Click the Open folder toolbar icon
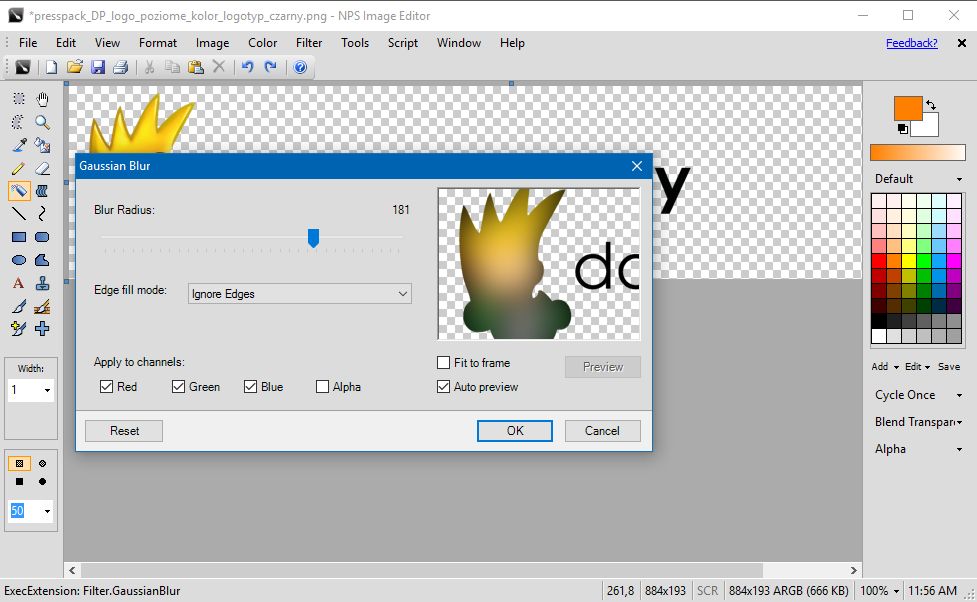 pyautogui.click(x=75, y=67)
